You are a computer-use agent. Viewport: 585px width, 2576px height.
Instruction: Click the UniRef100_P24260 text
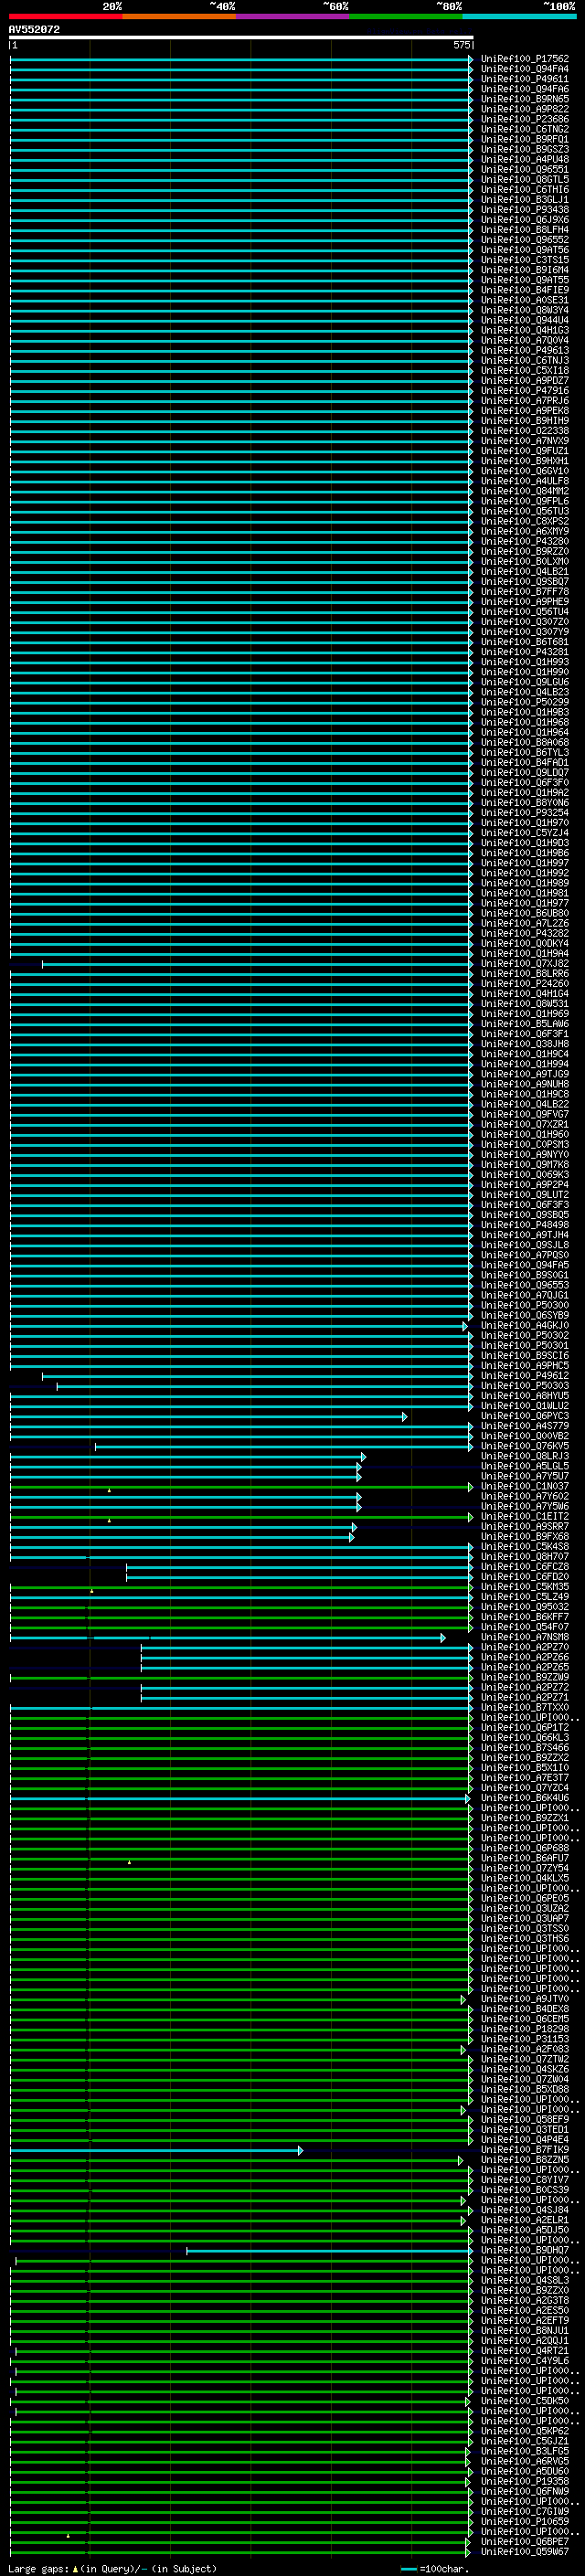click(525, 984)
